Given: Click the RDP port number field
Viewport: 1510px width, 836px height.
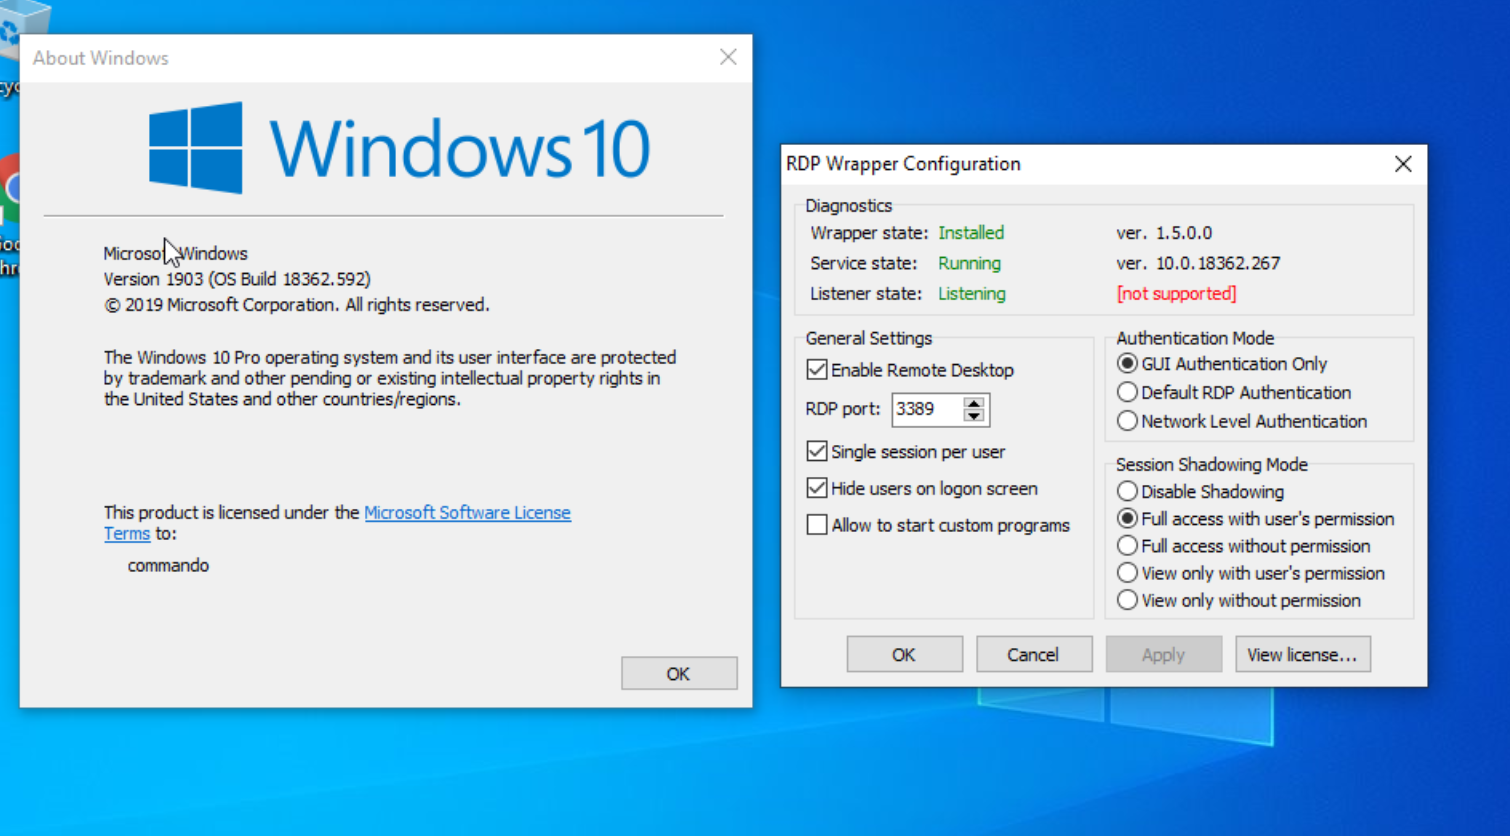Looking at the screenshot, I should tap(927, 409).
